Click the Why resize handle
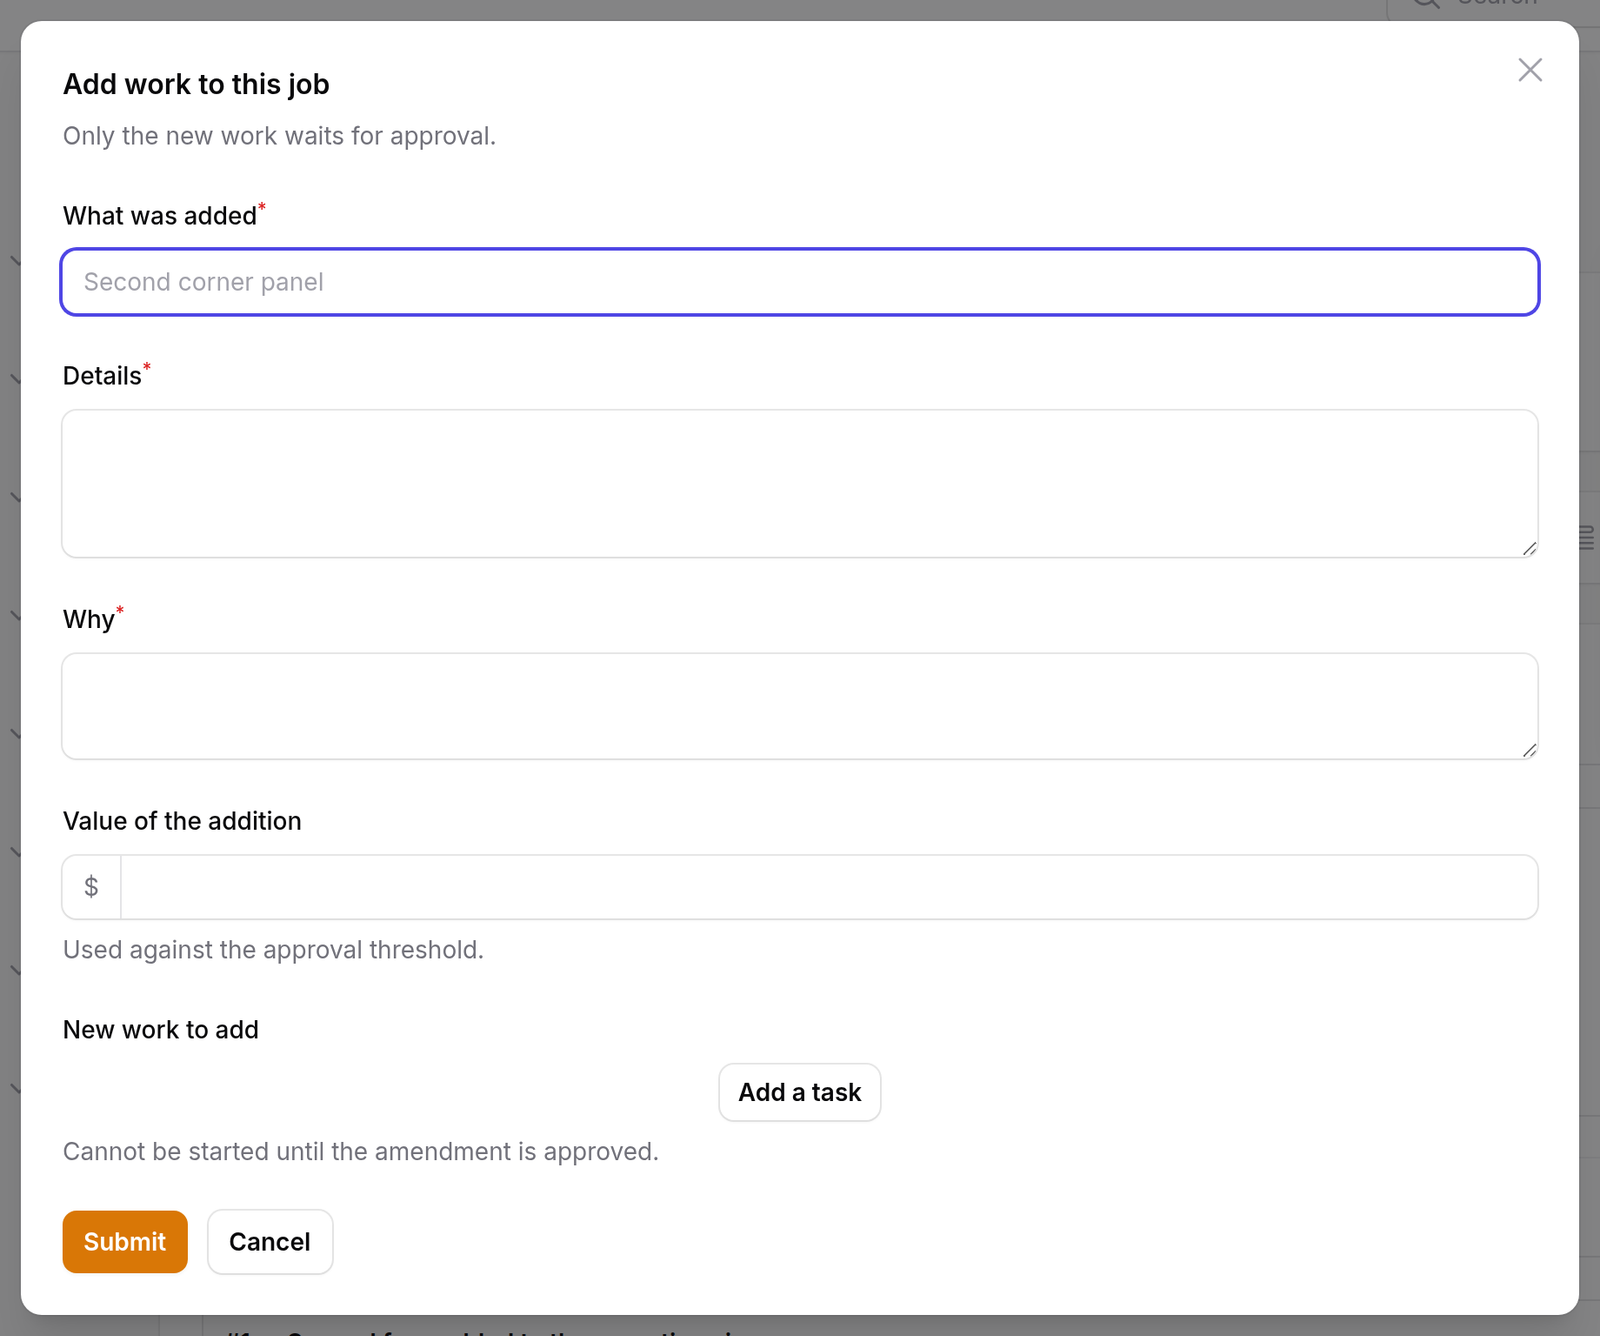1600x1336 pixels. [x=1529, y=750]
